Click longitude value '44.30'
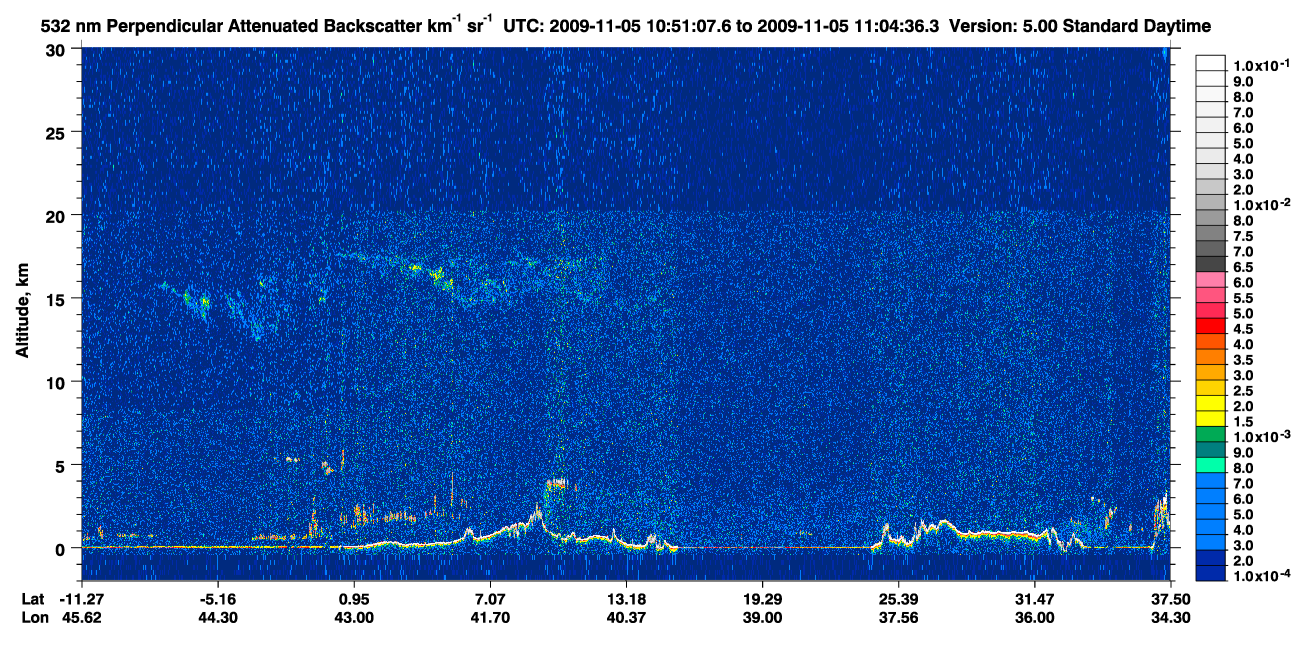The width and height of the screenshot is (1300, 667). pyautogui.click(x=218, y=617)
